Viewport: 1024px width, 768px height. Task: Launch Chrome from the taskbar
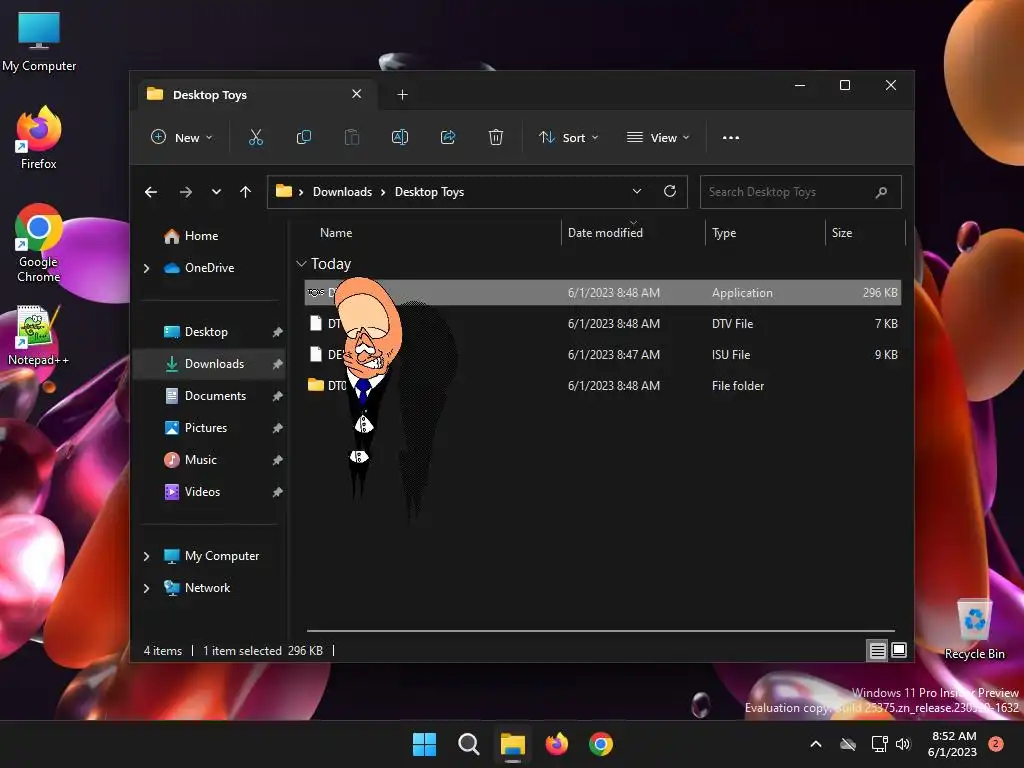tap(601, 744)
